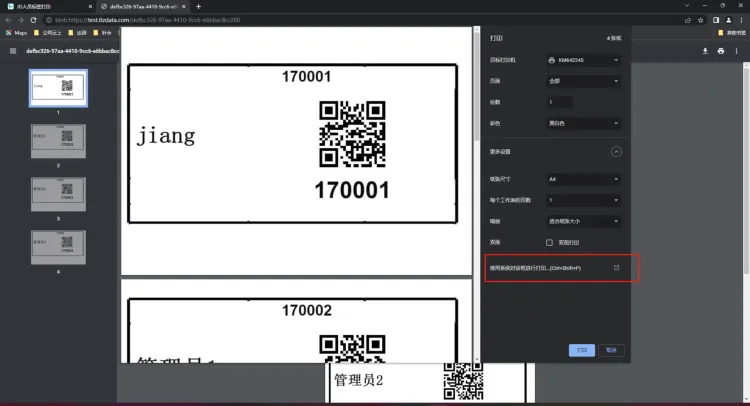Click the copies number field

[560, 102]
